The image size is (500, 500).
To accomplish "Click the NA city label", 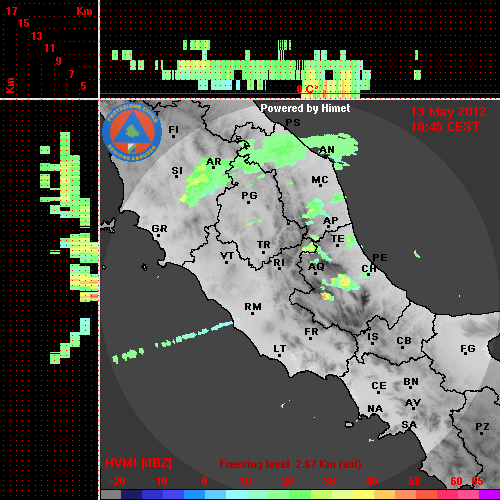I will pyautogui.click(x=375, y=408).
